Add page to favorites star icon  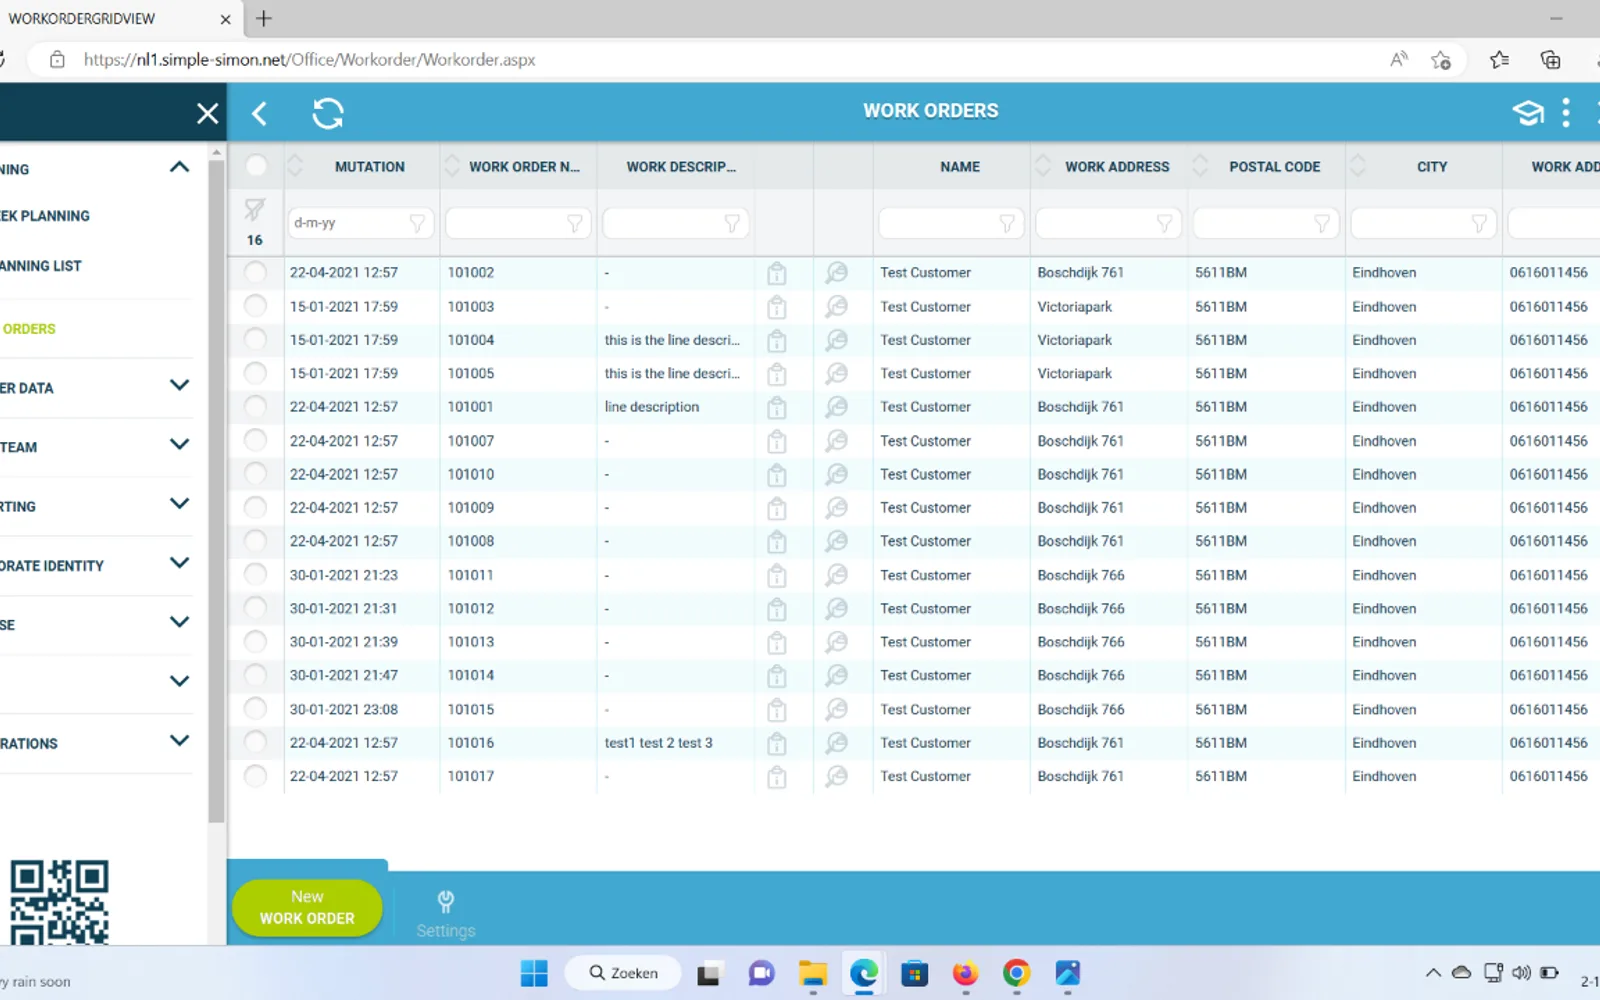coord(1441,60)
